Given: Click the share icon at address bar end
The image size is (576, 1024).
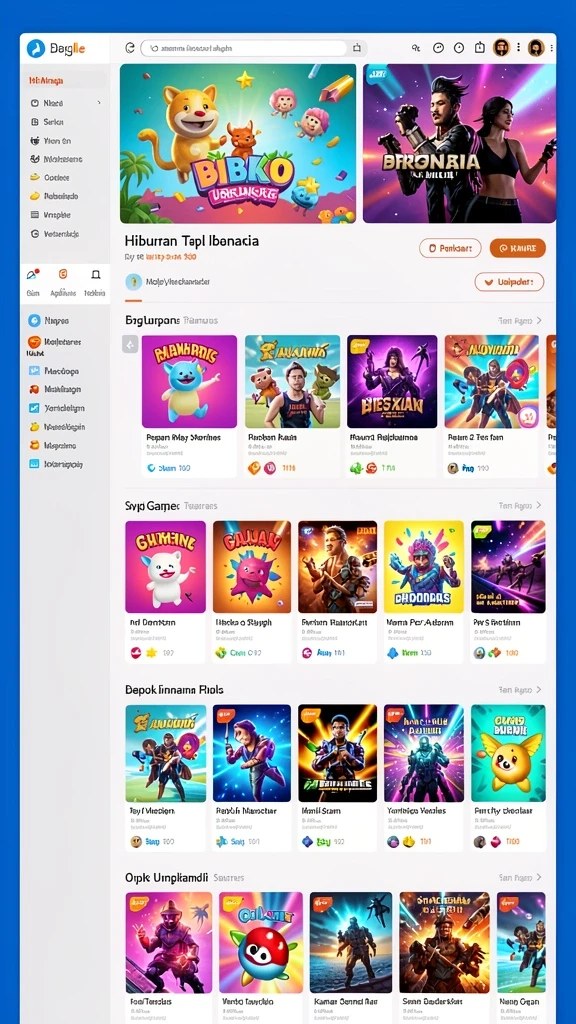Looking at the screenshot, I should (357, 48).
